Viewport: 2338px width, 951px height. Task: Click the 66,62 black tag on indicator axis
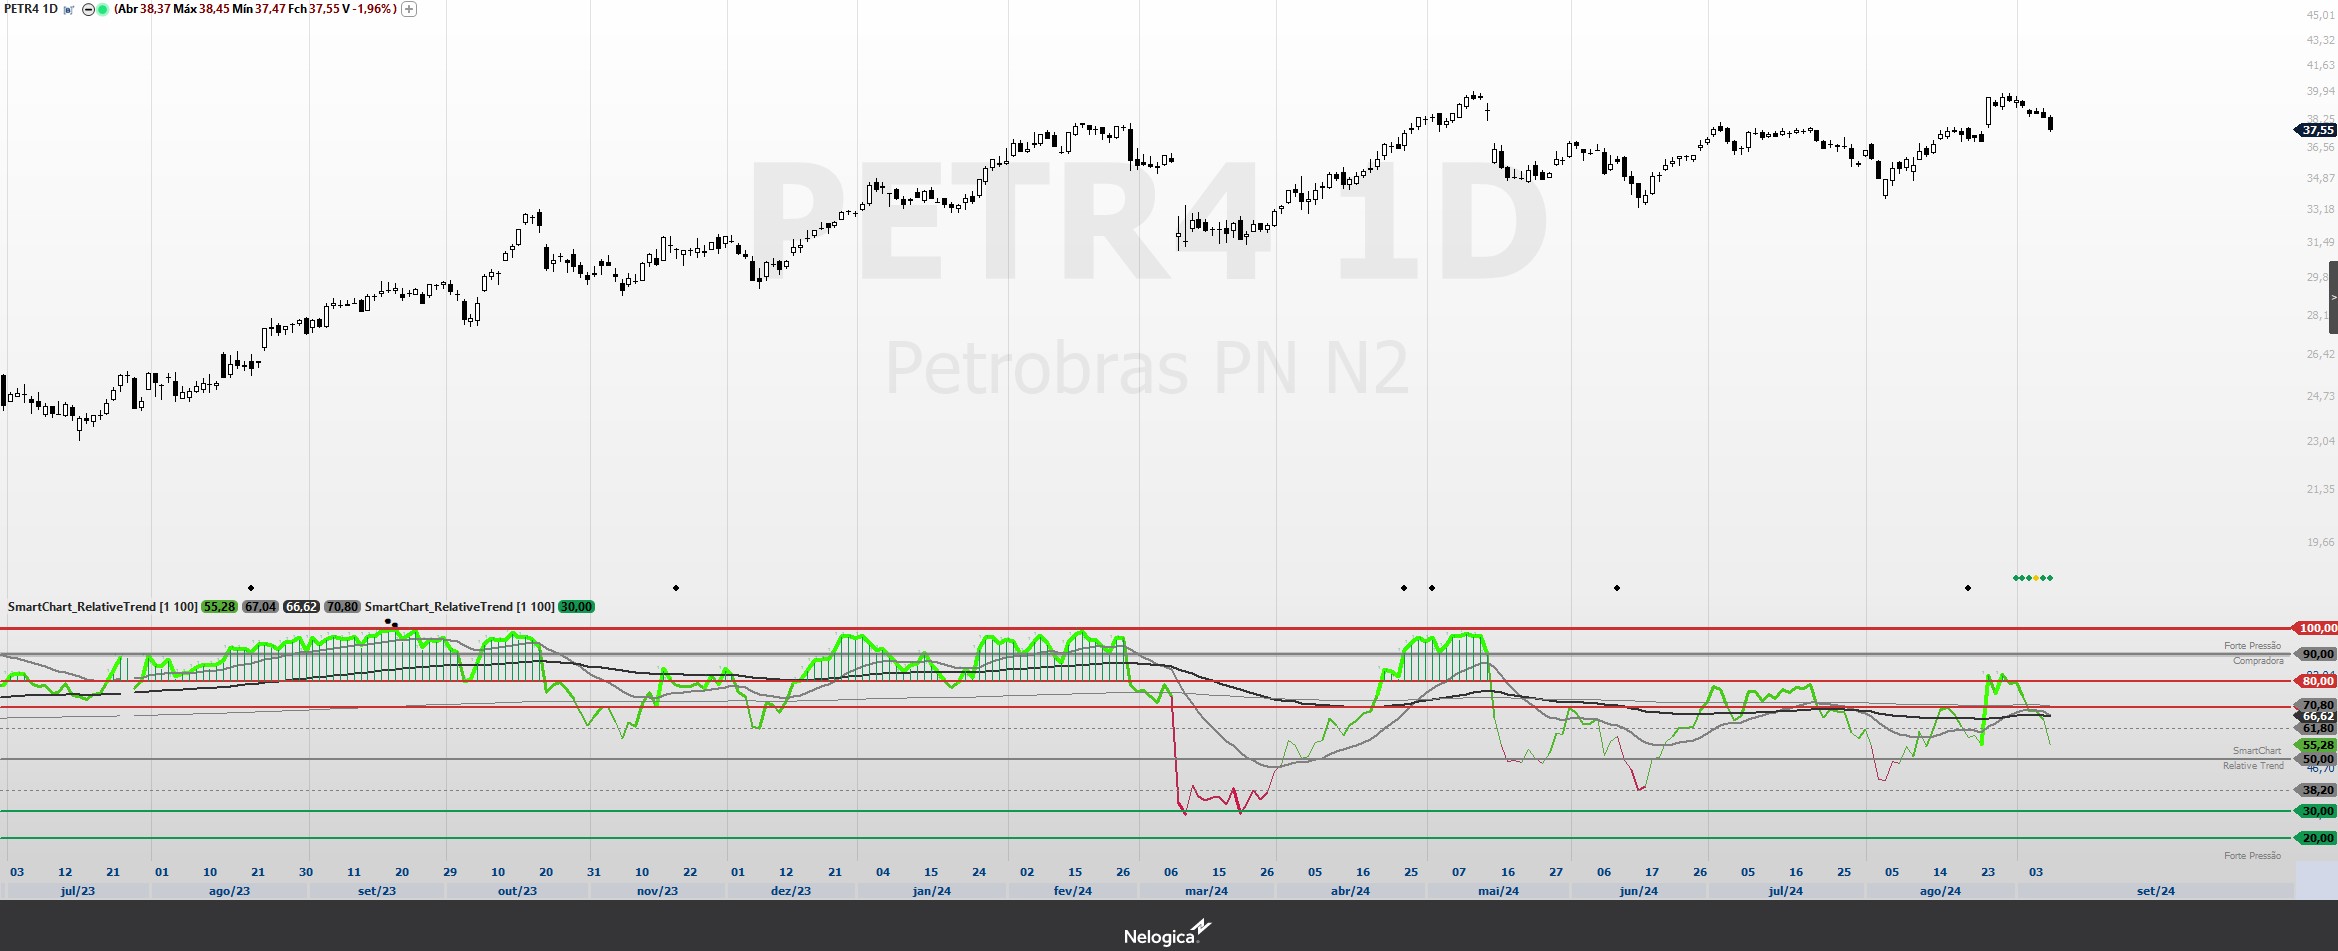pos(2315,716)
